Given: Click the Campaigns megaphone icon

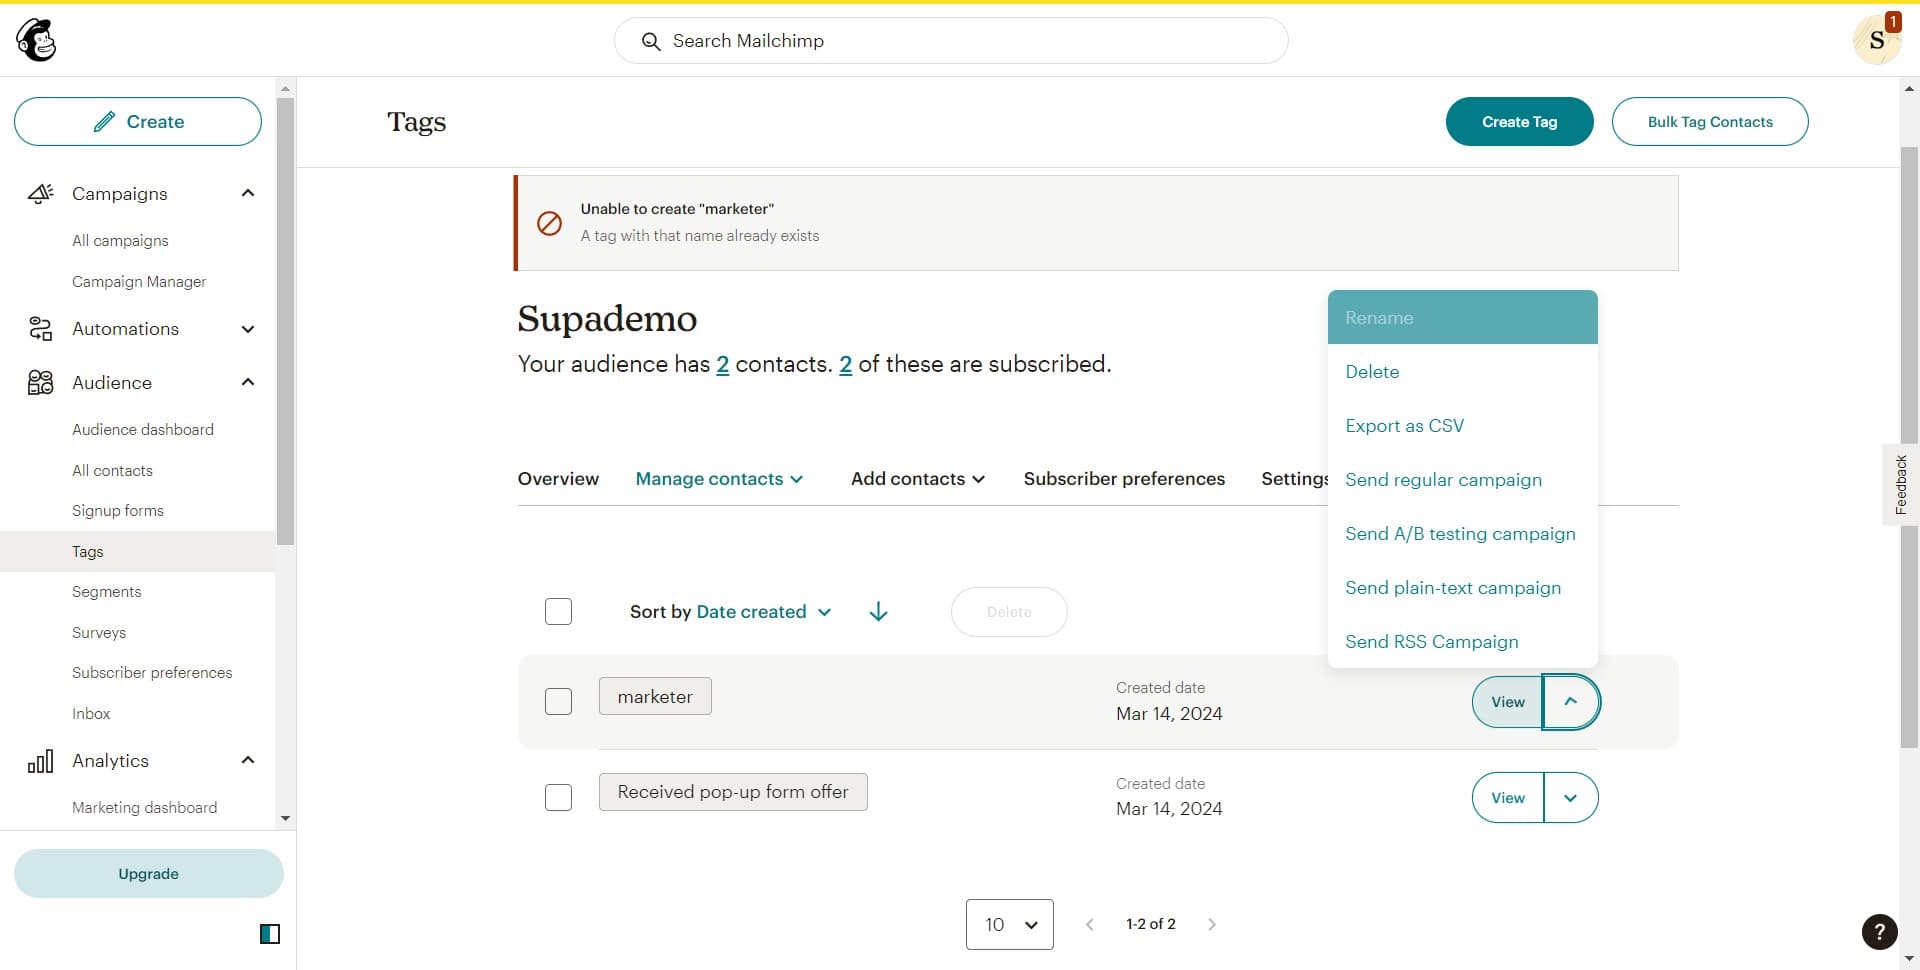Looking at the screenshot, I should [40, 194].
